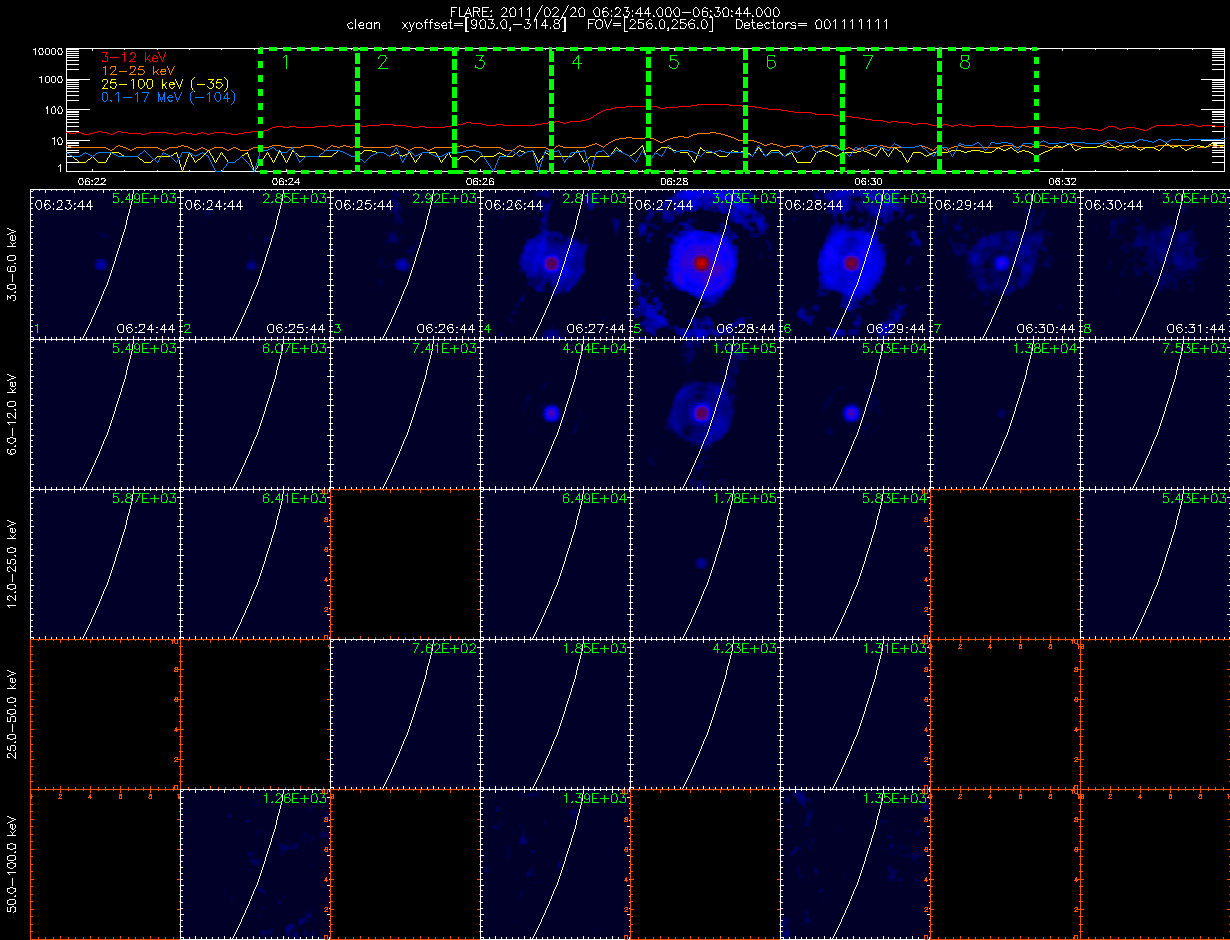Click the 2.92E+03 peak value
The image size is (1230, 940).
click(445, 199)
